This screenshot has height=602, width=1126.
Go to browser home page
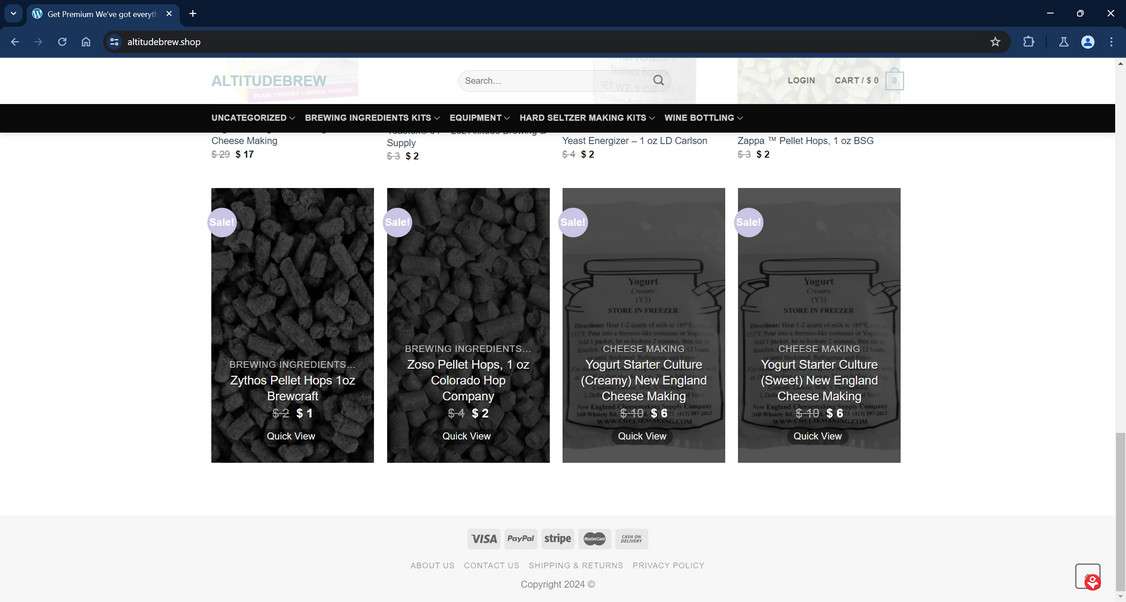click(86, 42)
